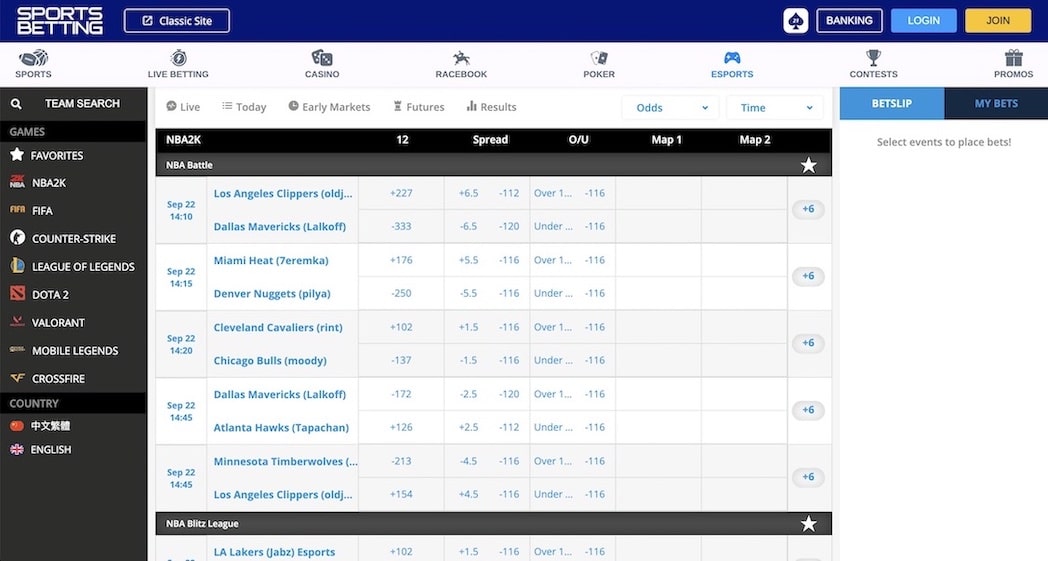Select Counter-Strike in sidebar

pyautogui.click(x=74, y=239)
